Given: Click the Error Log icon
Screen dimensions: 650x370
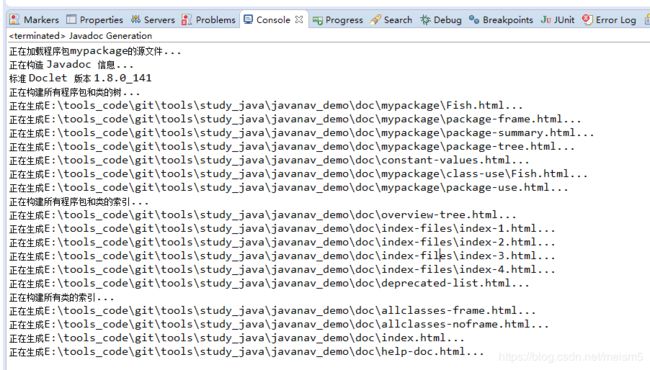Looking at the screenshot, I should click(x=587, y=19).
